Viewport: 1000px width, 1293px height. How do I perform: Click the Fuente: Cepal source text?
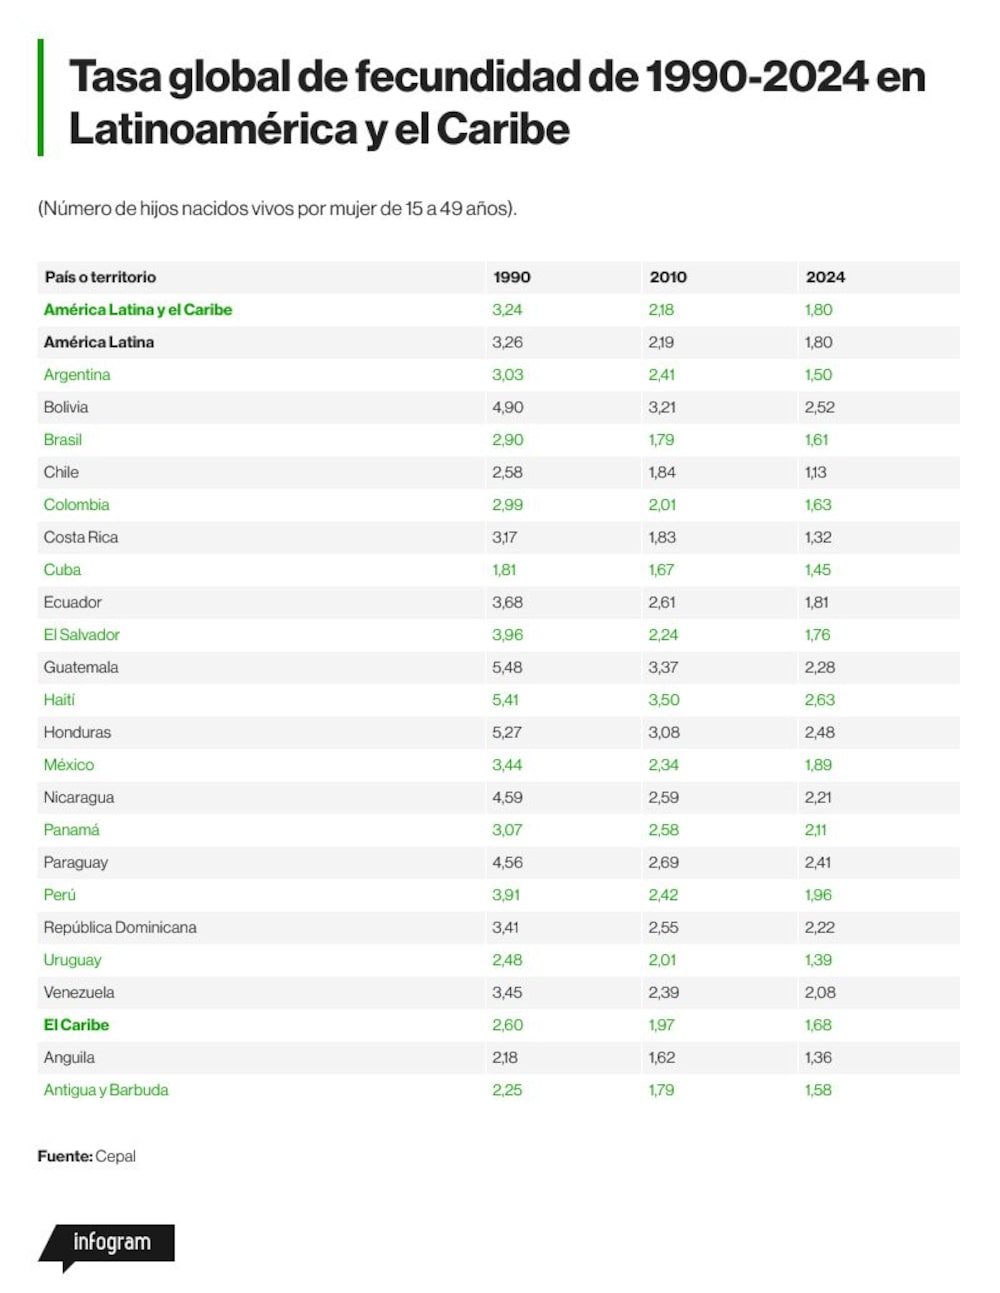pyautogui.click(x=87, y=1156)
